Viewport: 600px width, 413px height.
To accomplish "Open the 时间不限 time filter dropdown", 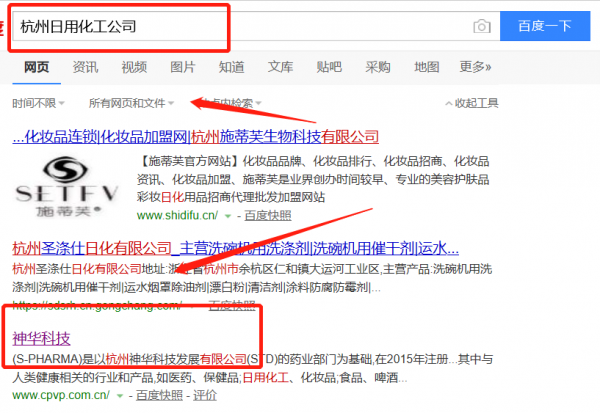I will [39, 103].
